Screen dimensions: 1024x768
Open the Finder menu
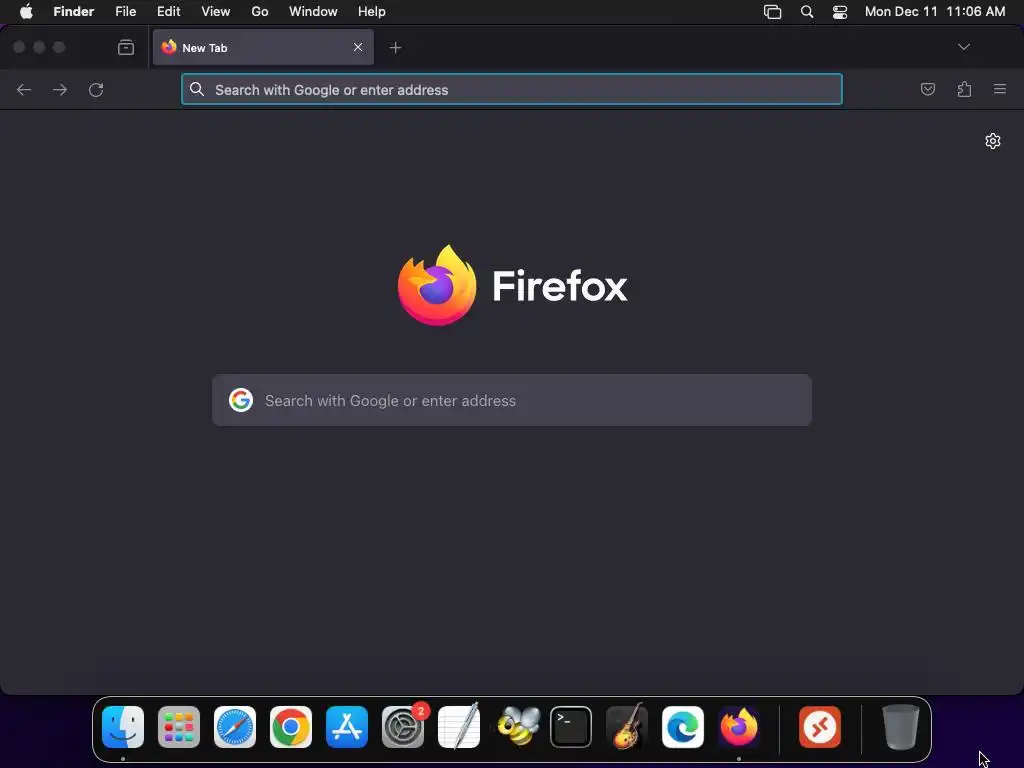coord(74,12)
